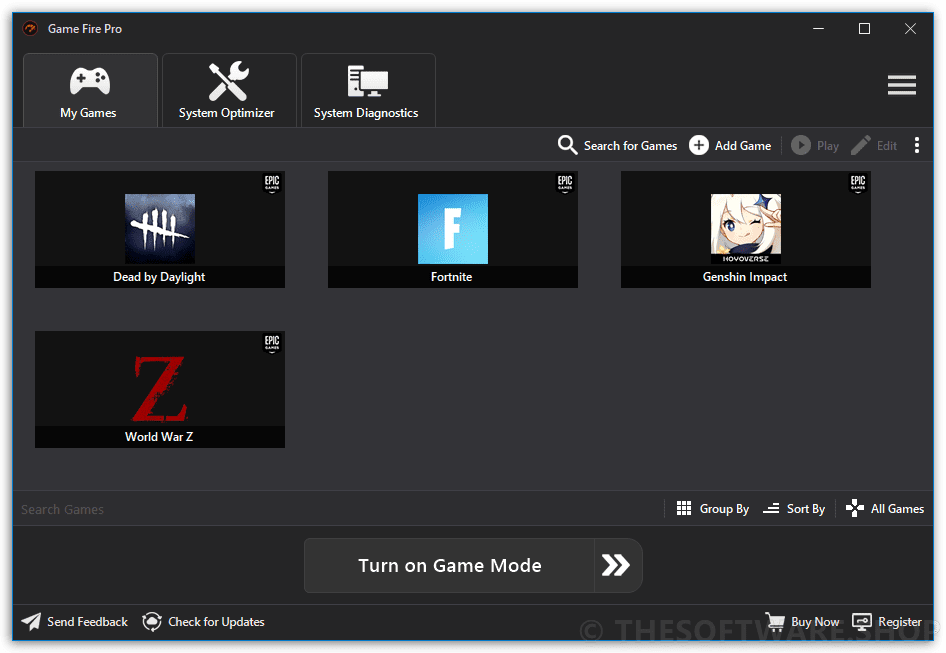946x653 pixels.
Task: Click the Send Feedback link
Action: [75, 622]
